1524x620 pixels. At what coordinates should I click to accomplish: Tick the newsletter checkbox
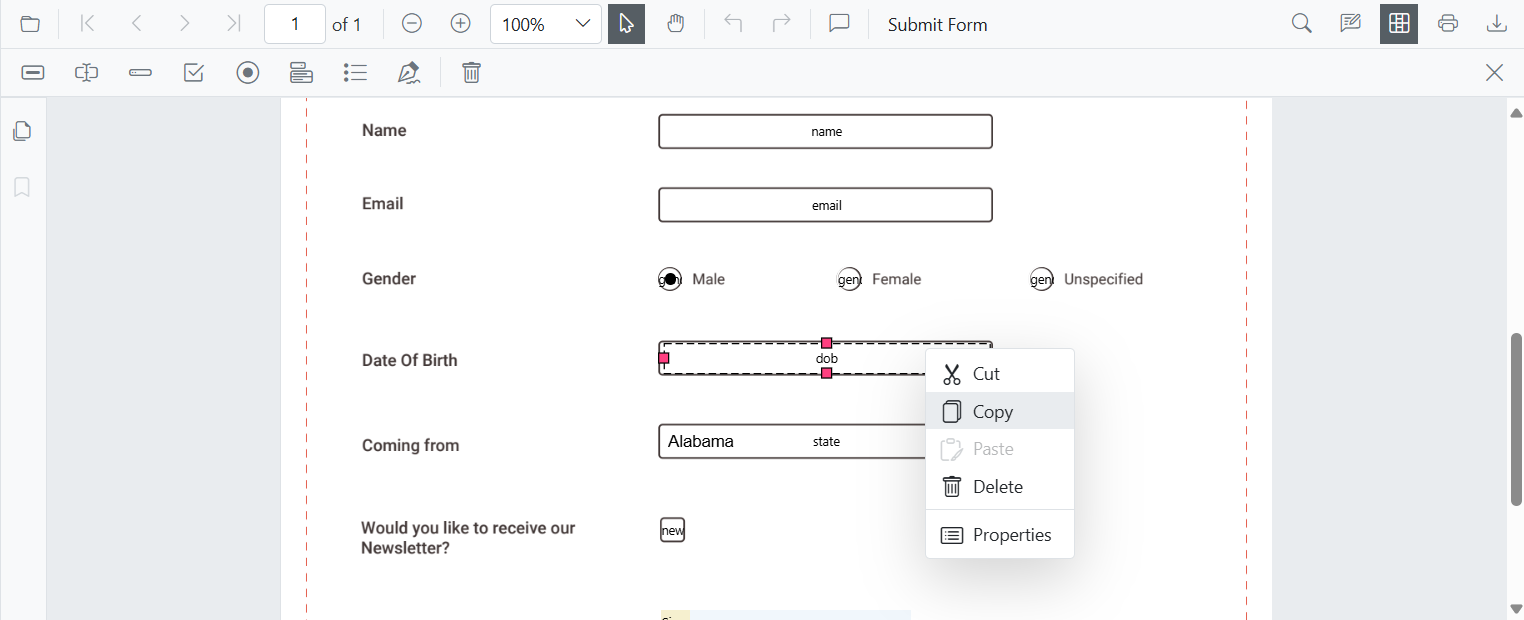(x=673, y=530)
